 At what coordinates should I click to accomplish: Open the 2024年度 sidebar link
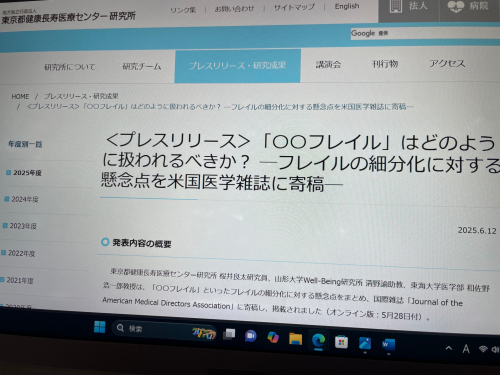[22, 199]
